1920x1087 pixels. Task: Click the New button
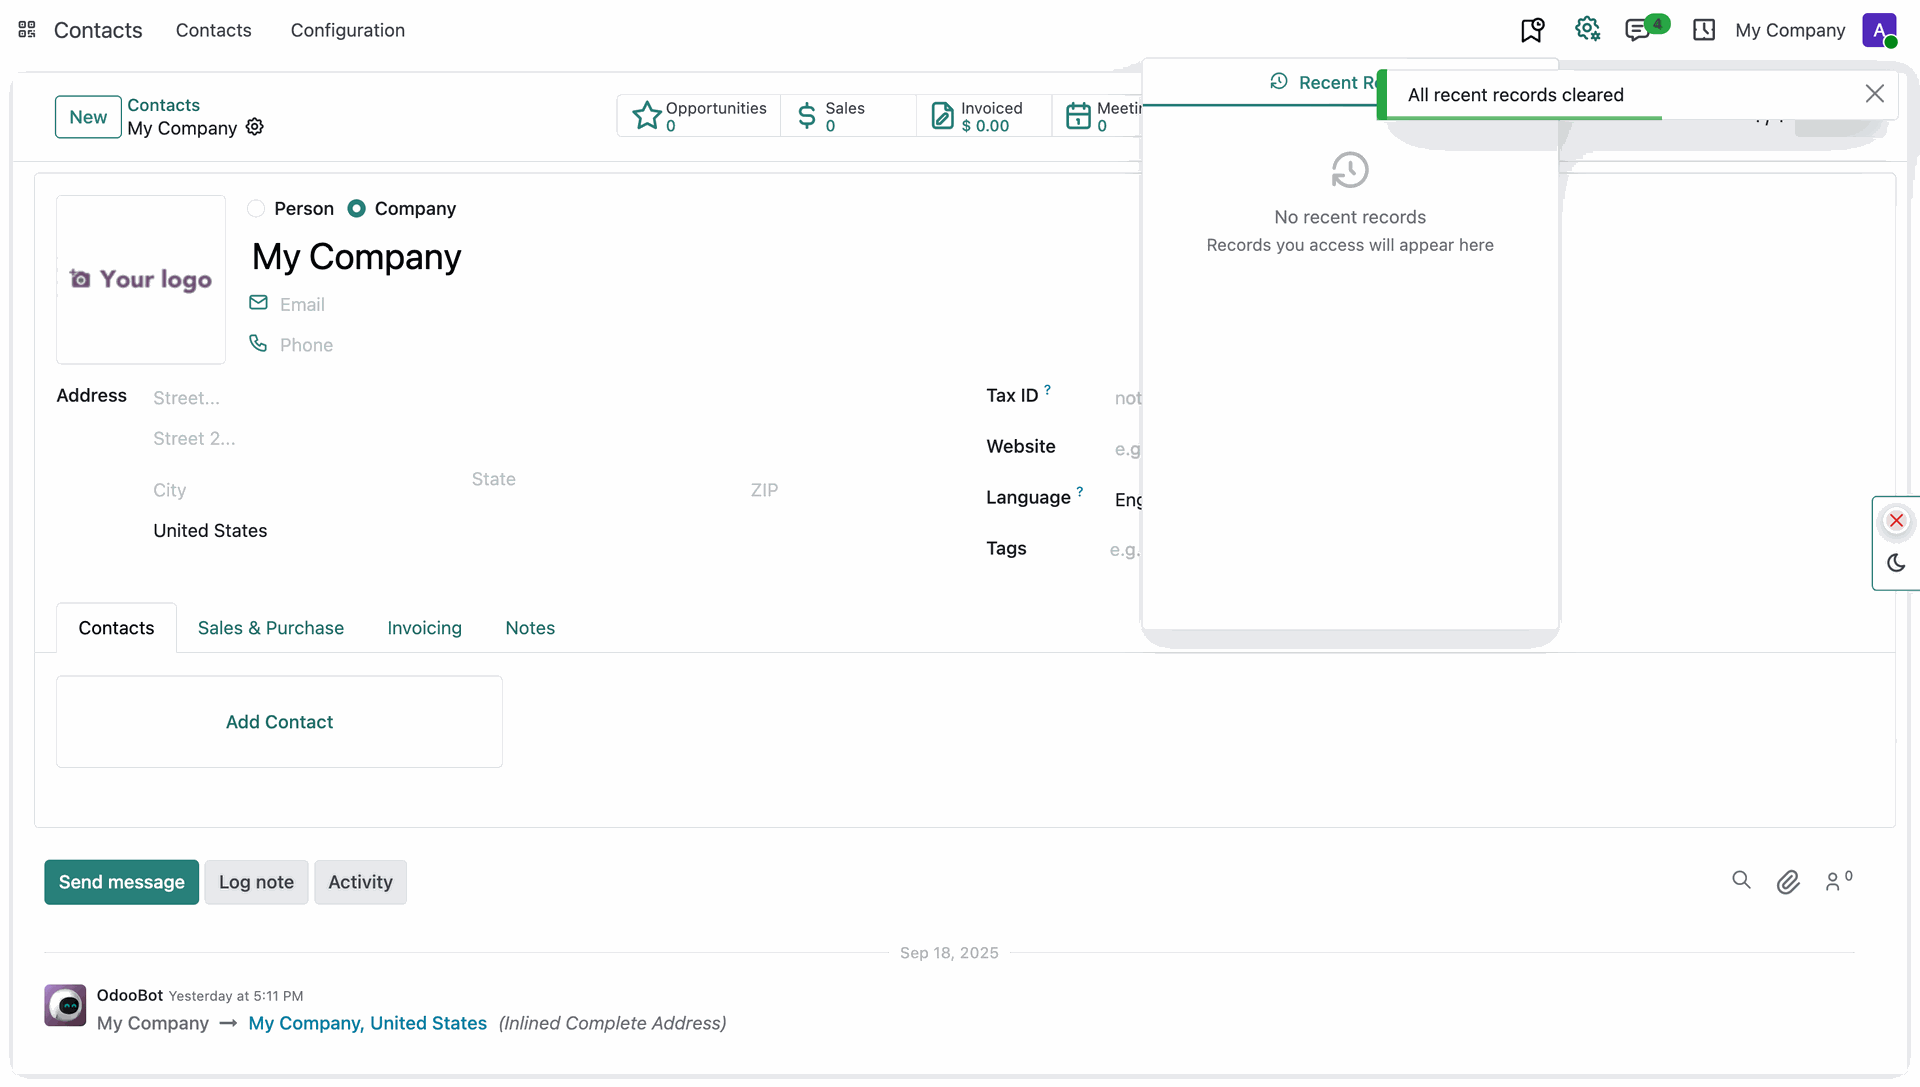point(88,117)
